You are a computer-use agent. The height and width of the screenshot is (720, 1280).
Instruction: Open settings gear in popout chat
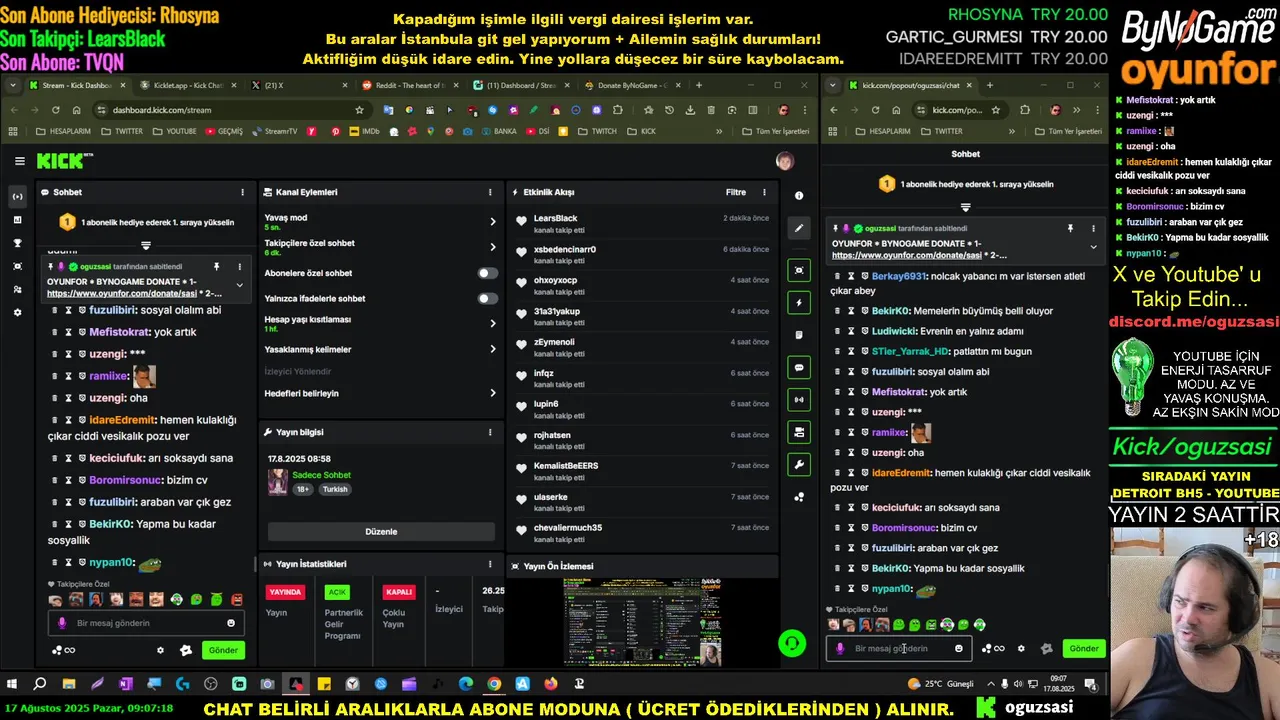click(x=1021, y=648)
